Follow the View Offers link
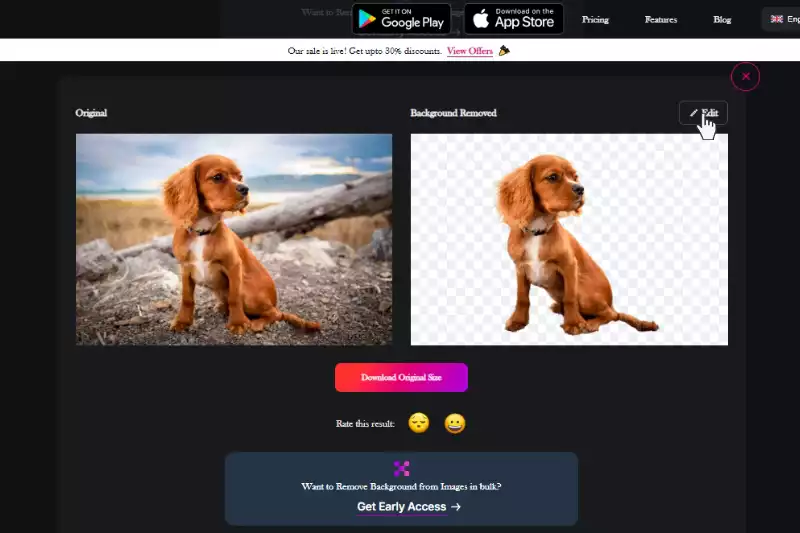This screenshot has height=533, width=800. [470, 51]
